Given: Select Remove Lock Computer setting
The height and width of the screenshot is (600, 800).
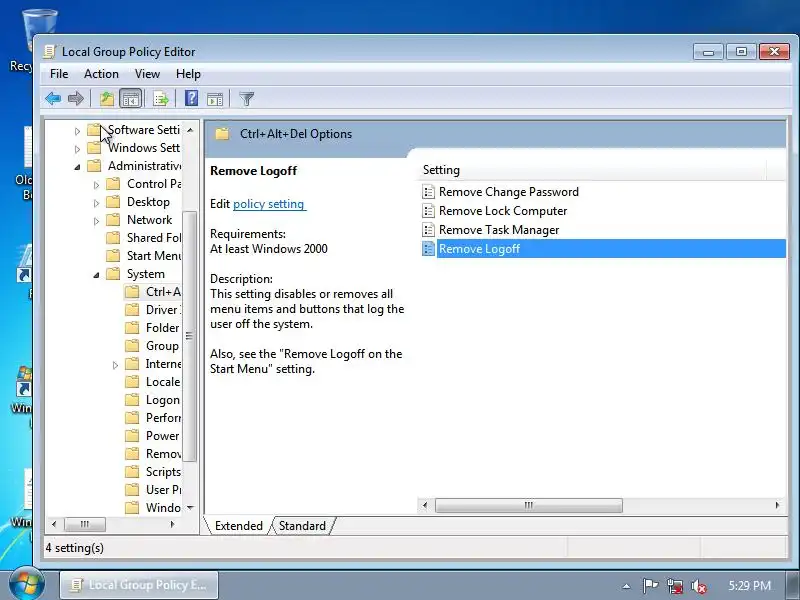Looking at the screenshot, I should tap(503, 211).
